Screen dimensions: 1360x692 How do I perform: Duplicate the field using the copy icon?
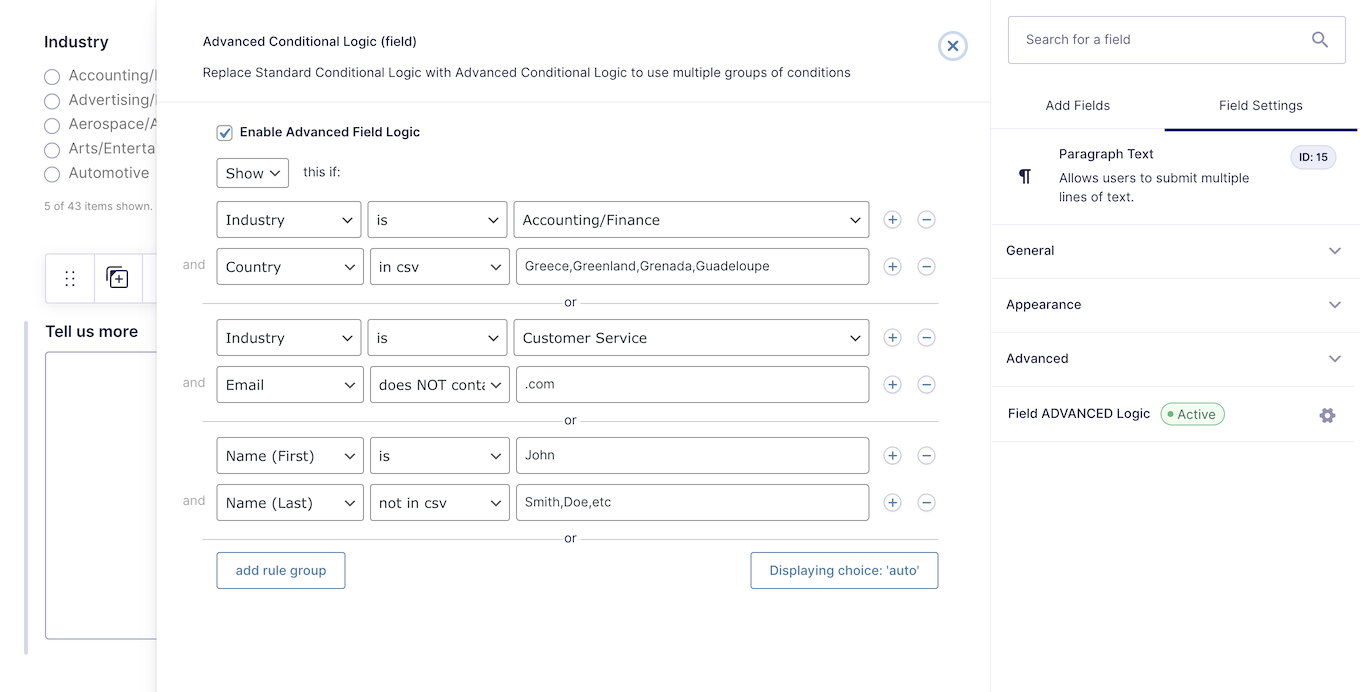tap(118, 278)
